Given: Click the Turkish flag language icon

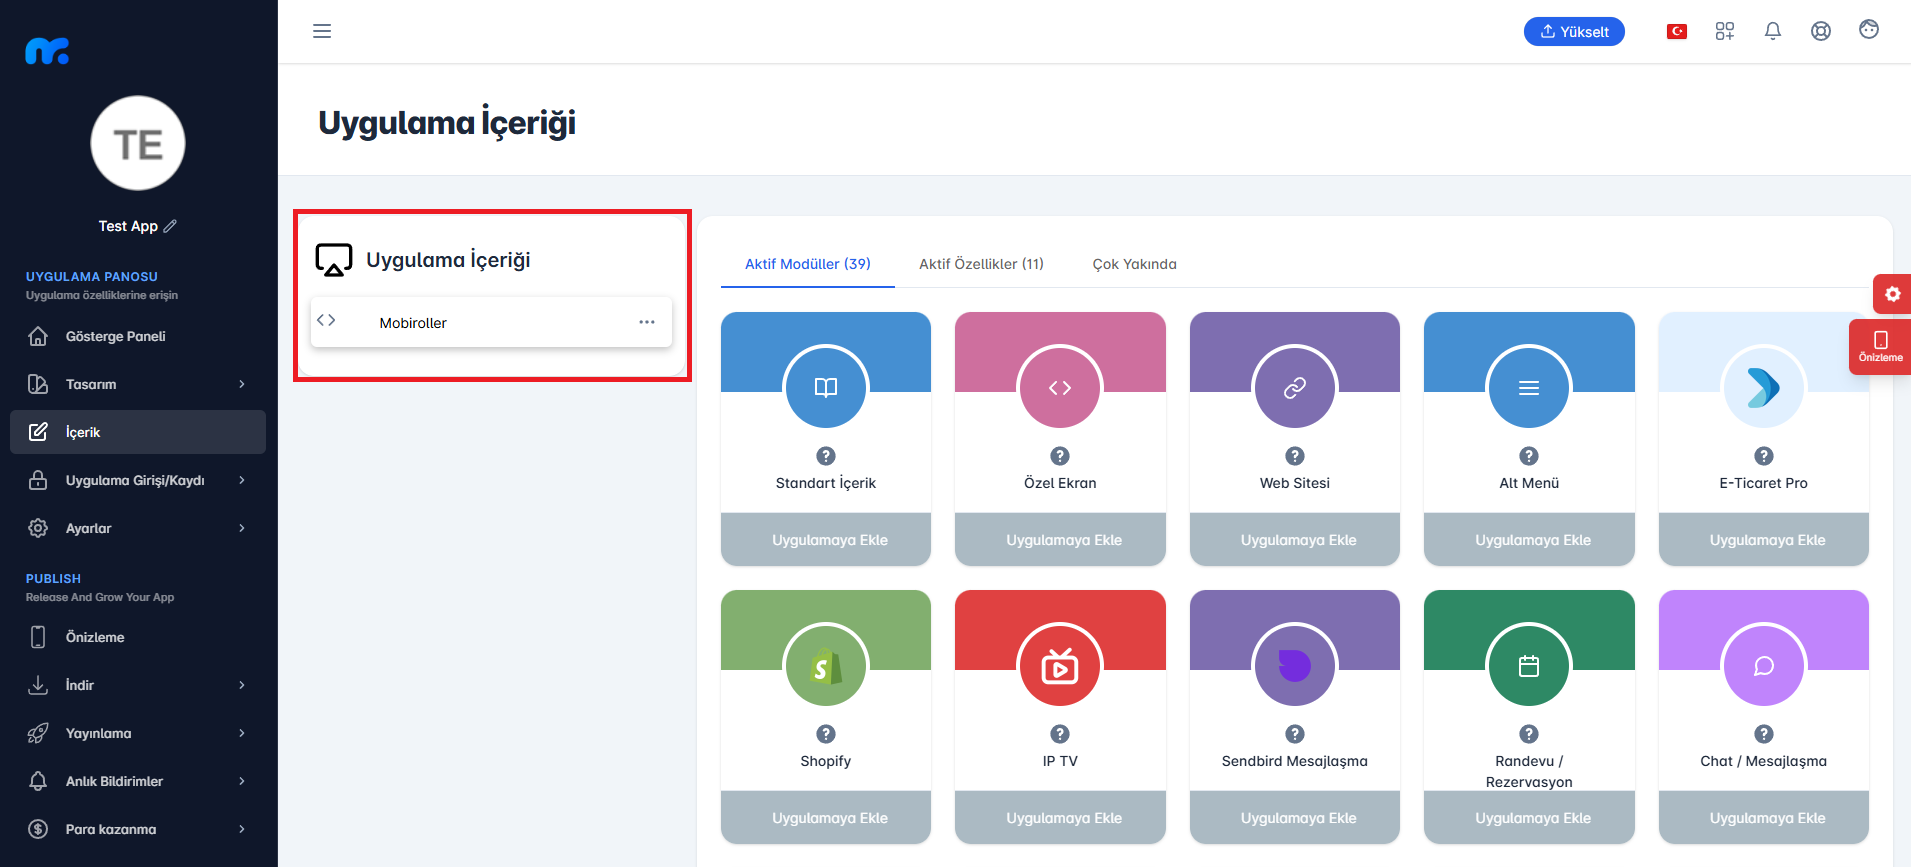Looking at the screenshot, I should click(1677, 31).
